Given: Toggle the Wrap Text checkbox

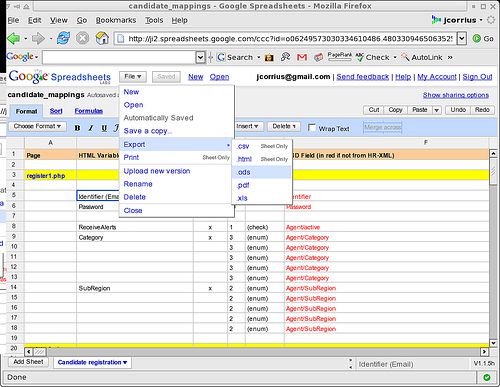Looking at the screenshot, I should 312,128.
